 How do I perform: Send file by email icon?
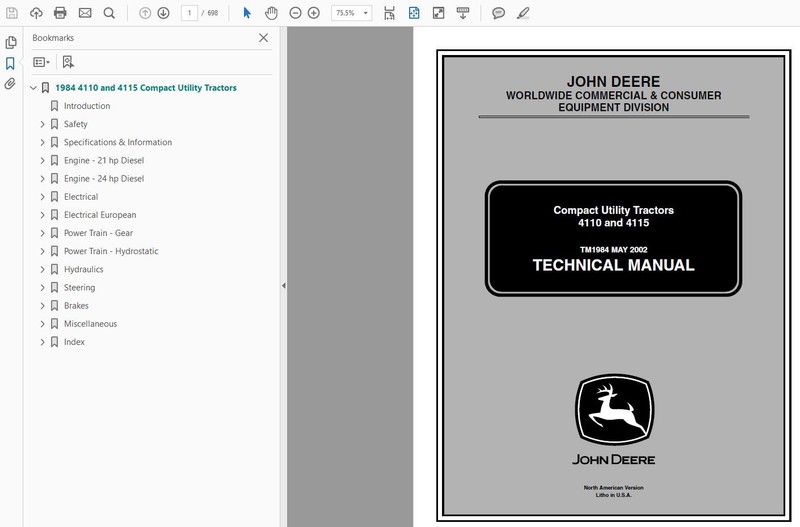click(x=85, y=13)
